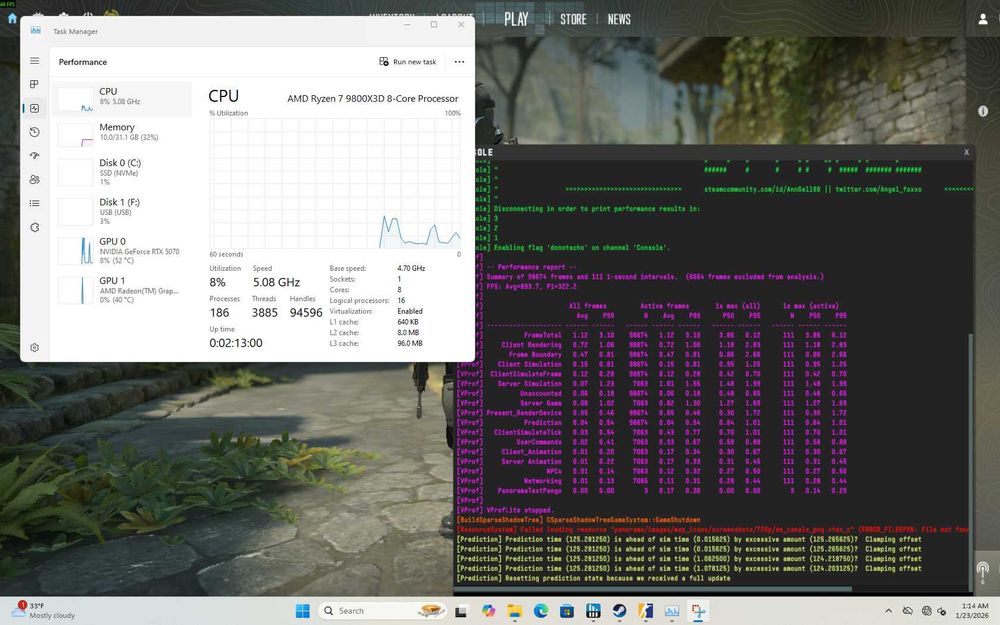Screen dimensions: 1000x625
Task: Open Windows Start menu
Action: click(303, 611)
